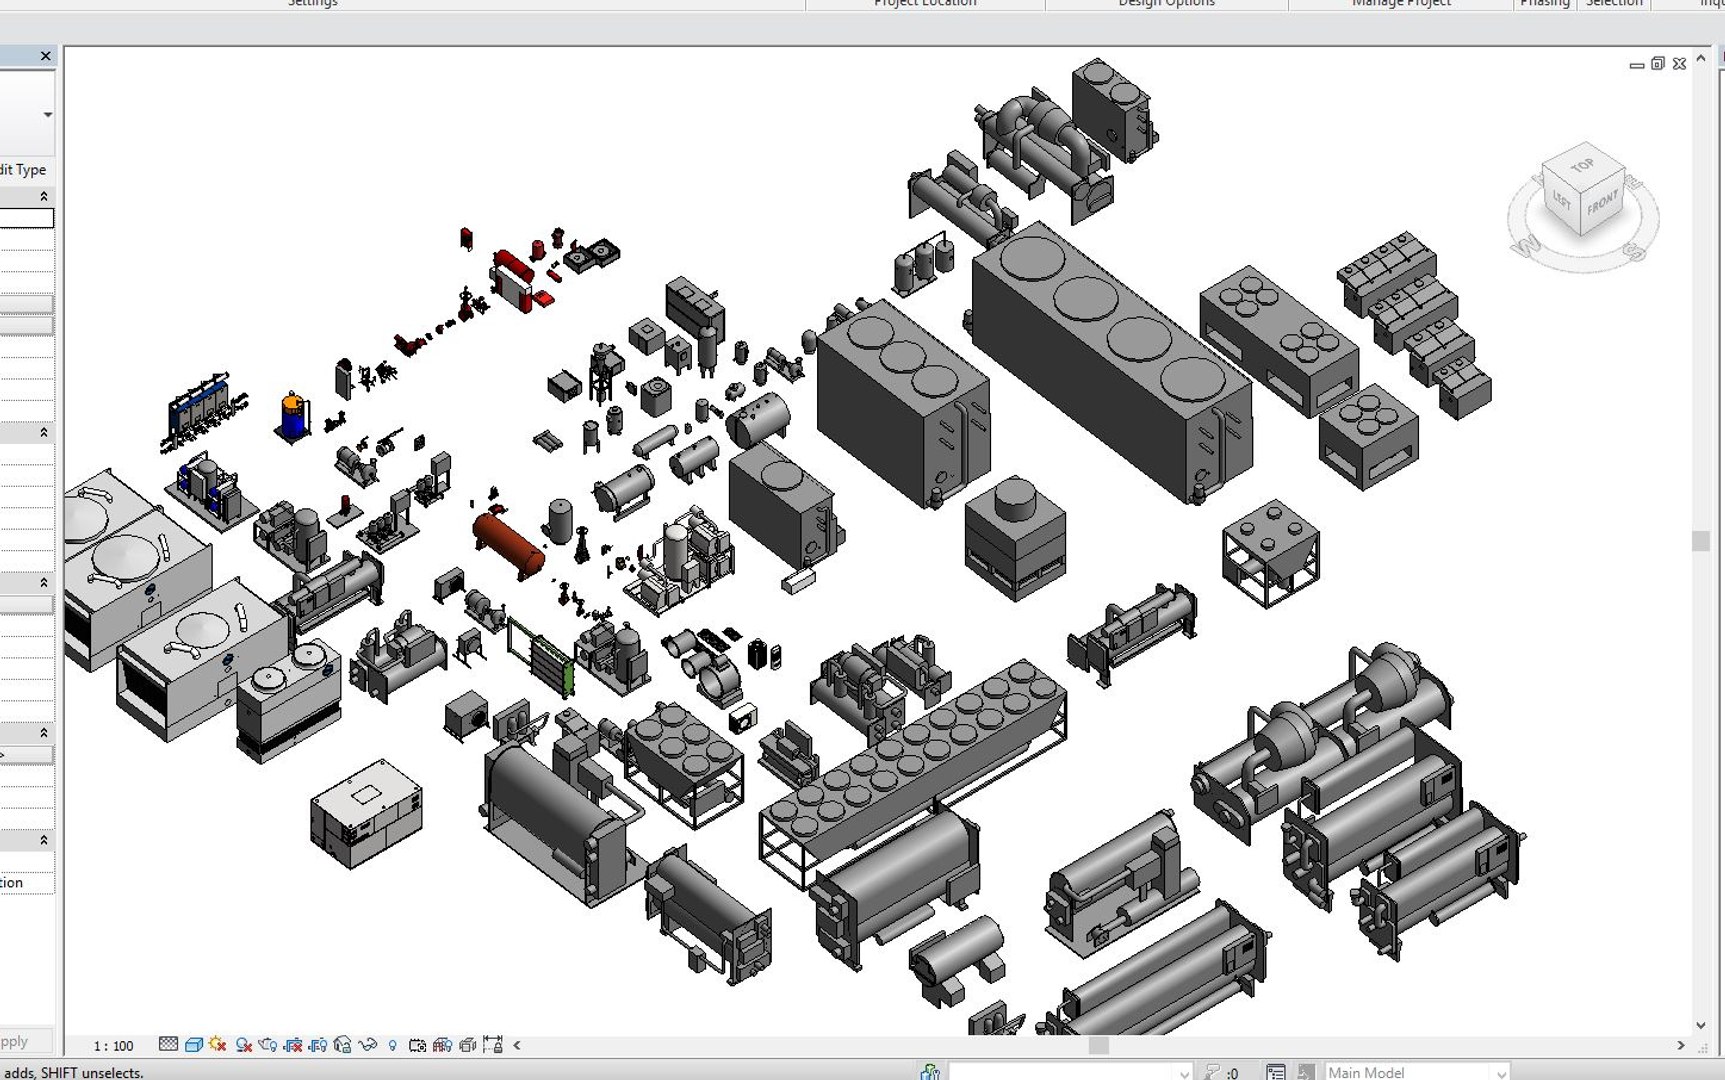Select the blue and orange pump model
This screenshot has height=1080, width=1725.
point(292,418)
